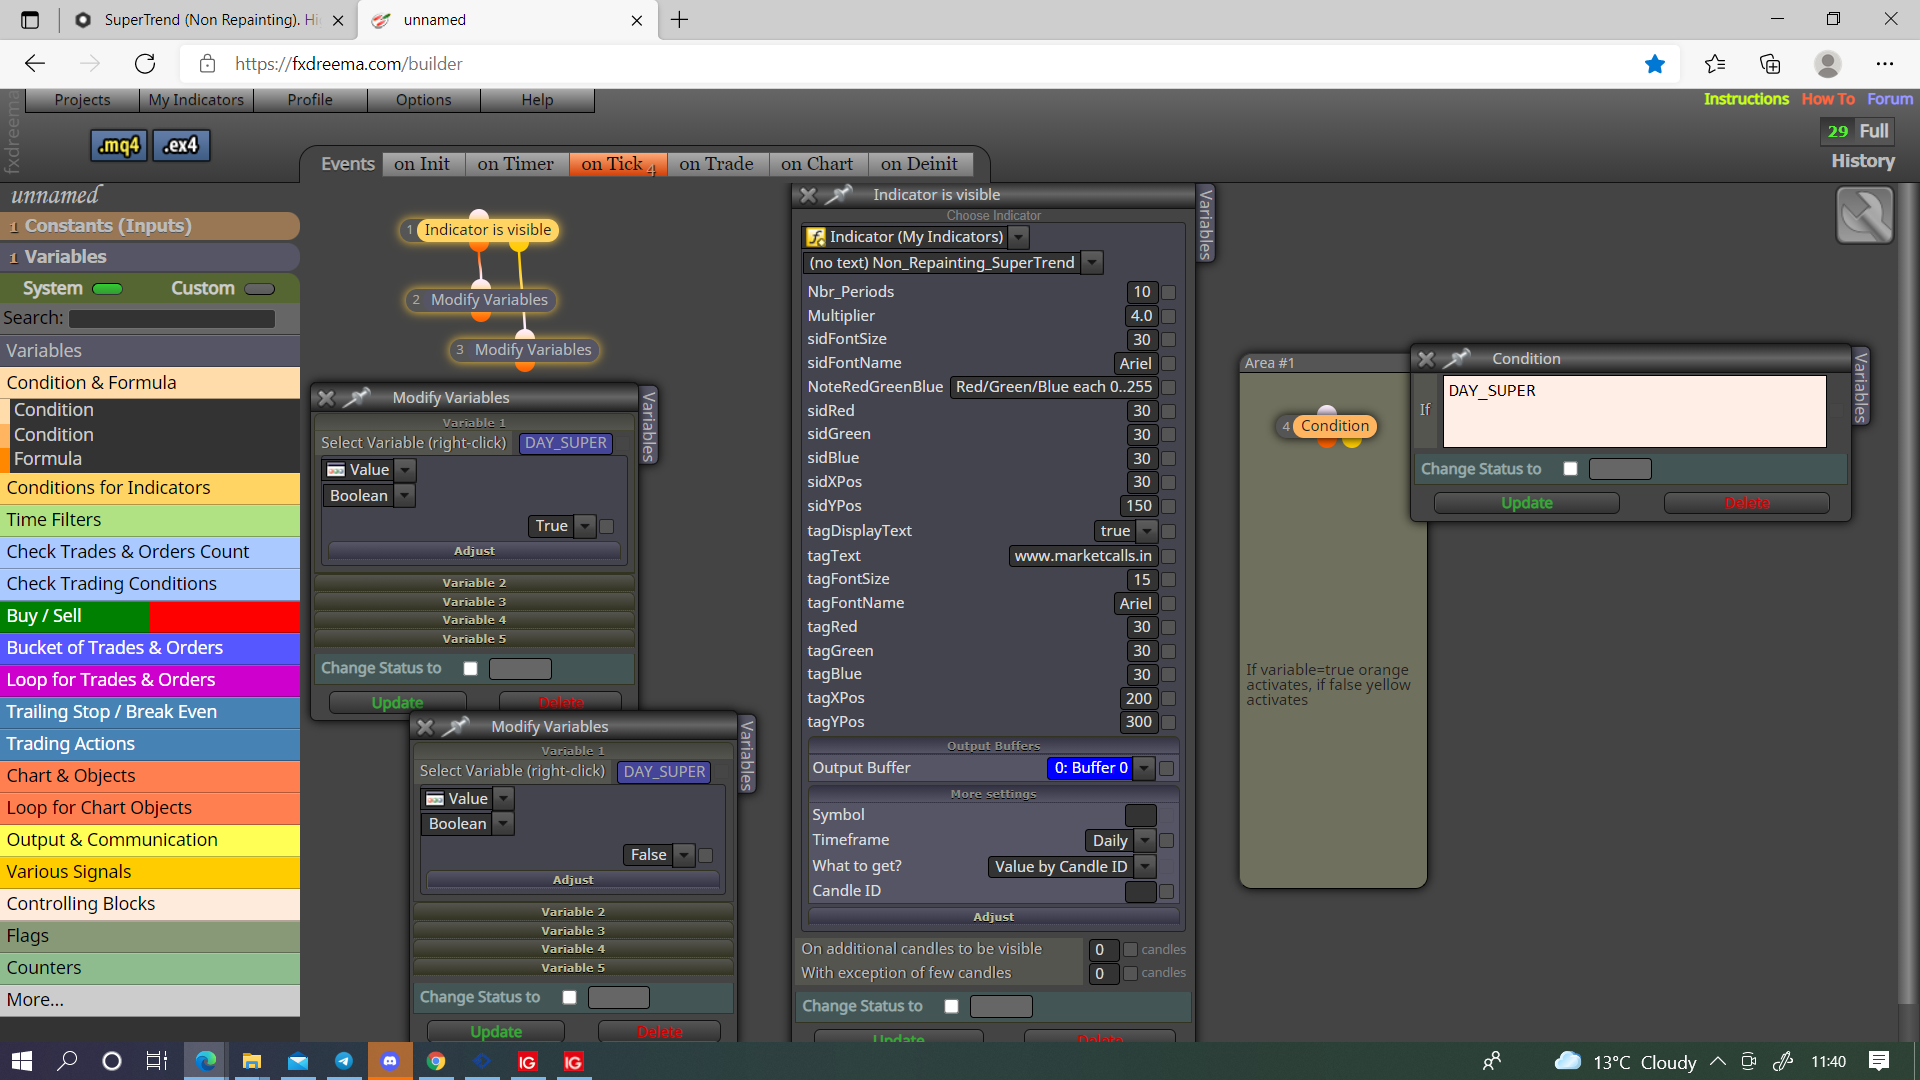Close the Condition panel

tap(1427, 359)
